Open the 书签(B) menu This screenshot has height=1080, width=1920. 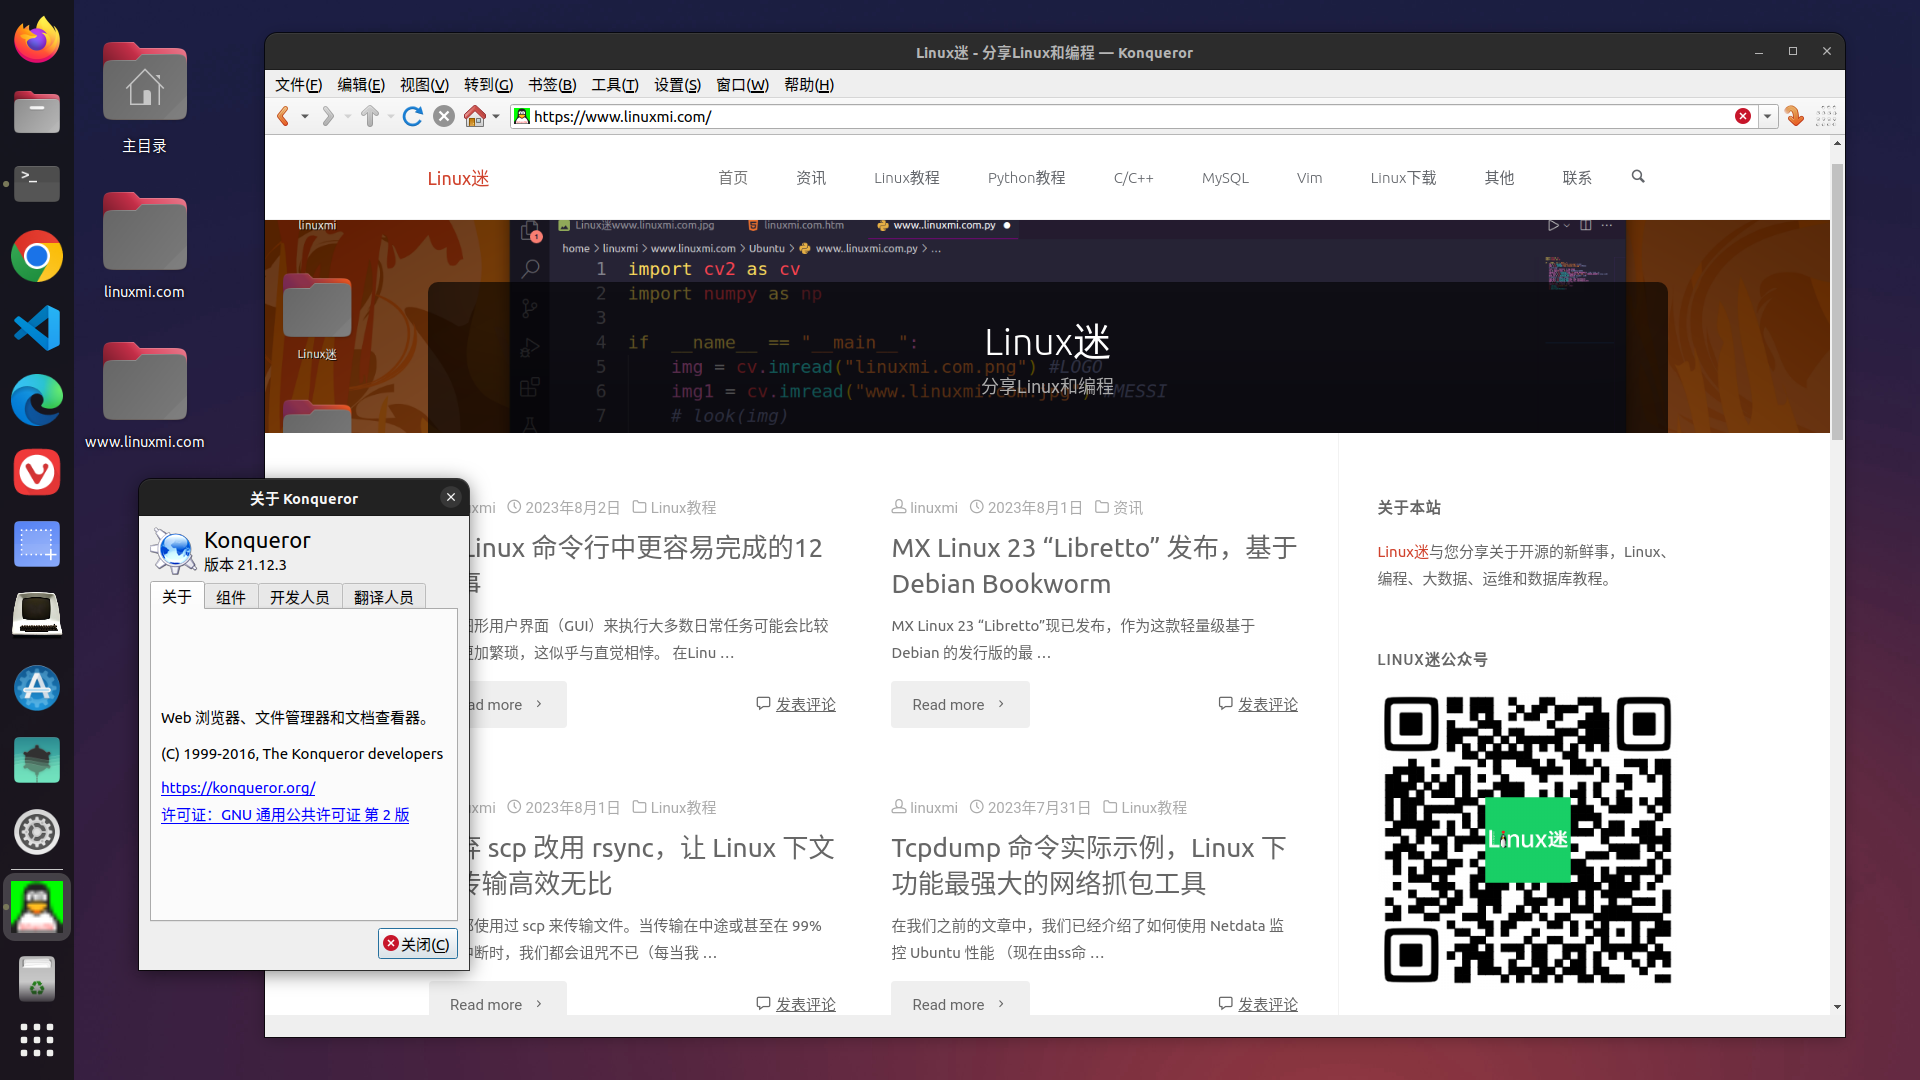click(552, 85)
